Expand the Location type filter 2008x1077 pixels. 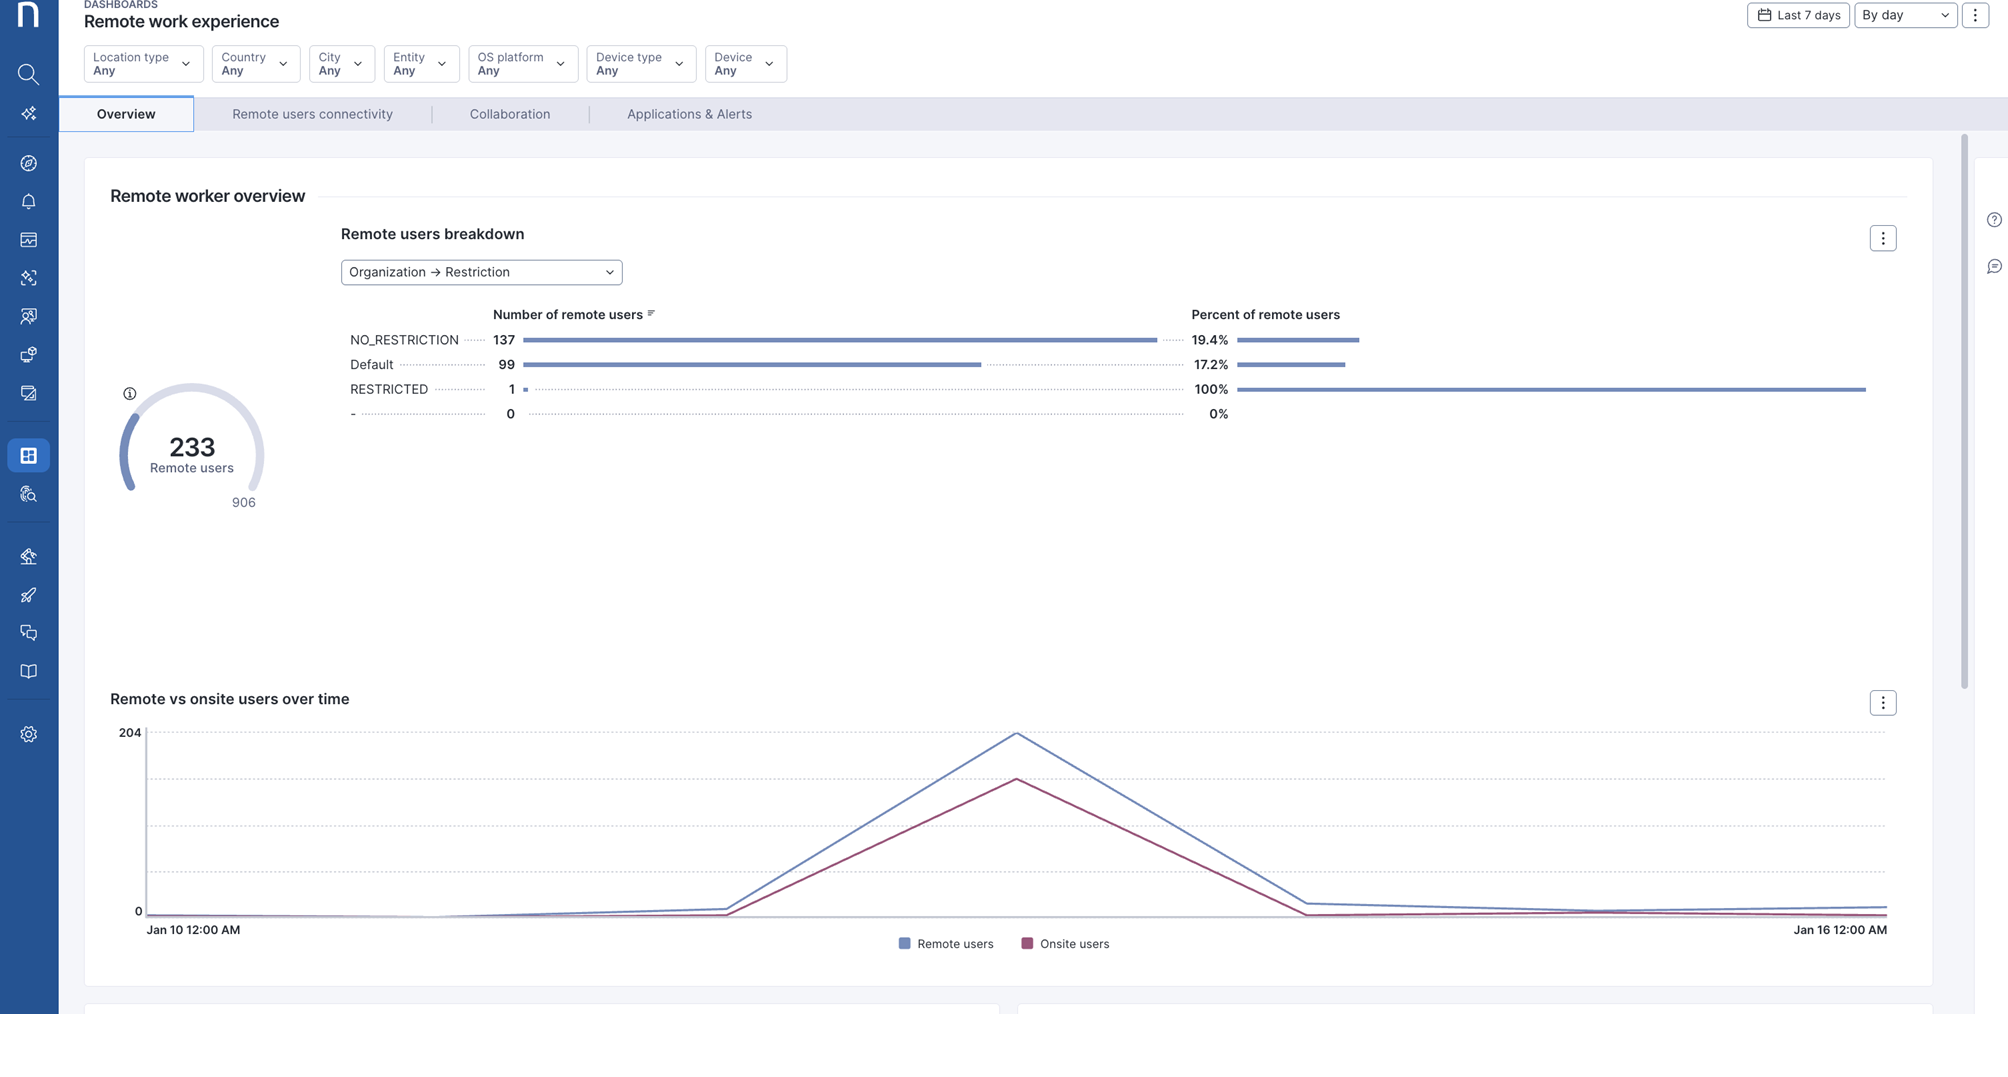pos(143,64)
